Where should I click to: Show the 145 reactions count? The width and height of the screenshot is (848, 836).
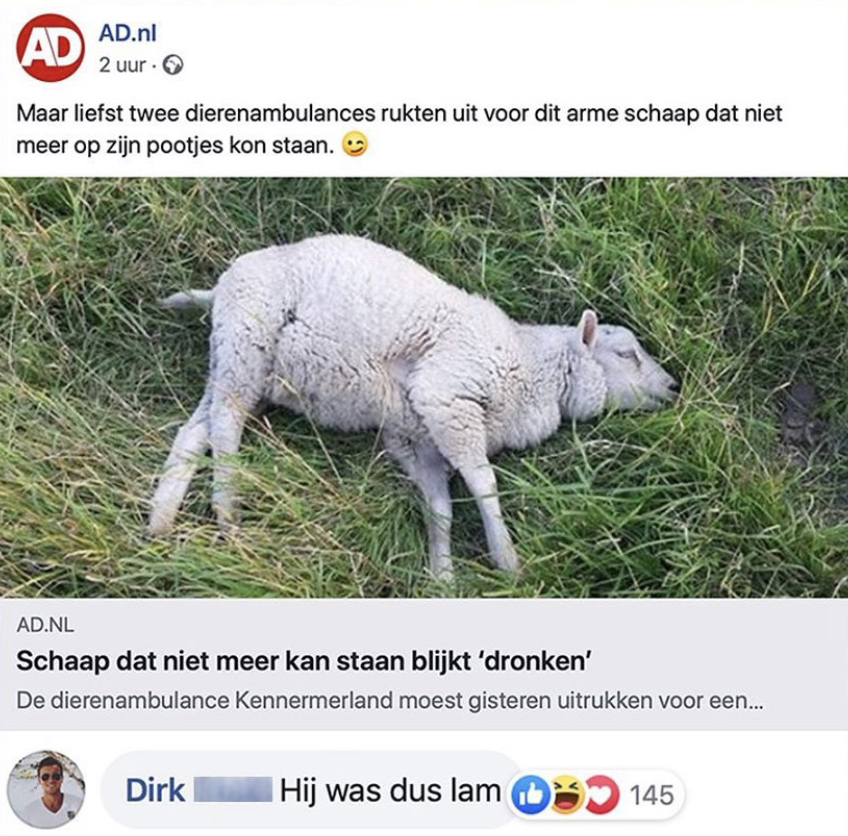click(652, 795)
